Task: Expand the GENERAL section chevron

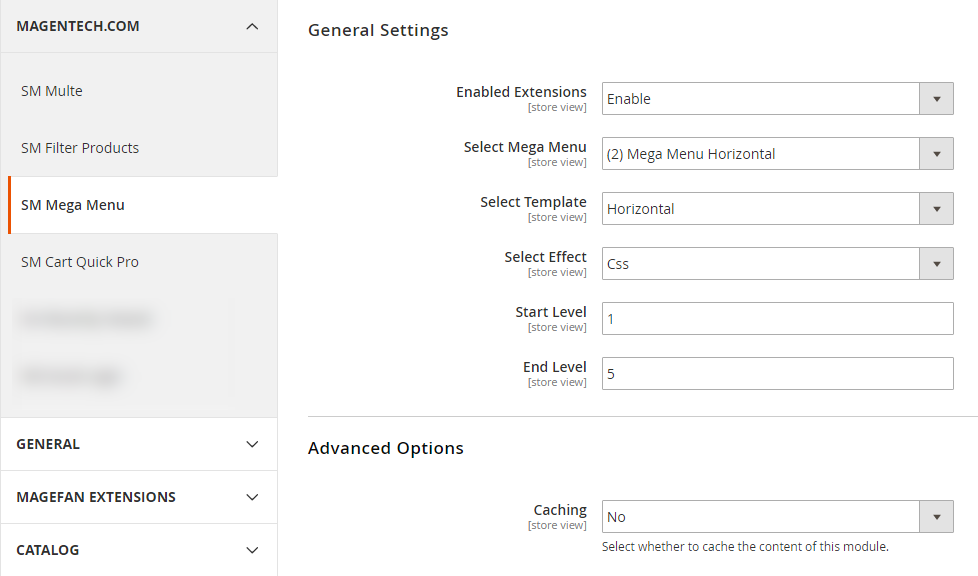Action: [252, 444]
